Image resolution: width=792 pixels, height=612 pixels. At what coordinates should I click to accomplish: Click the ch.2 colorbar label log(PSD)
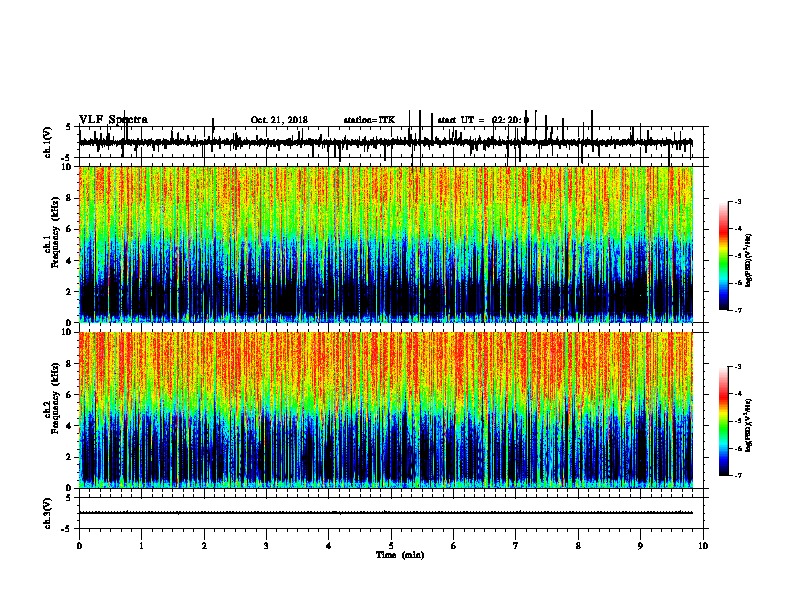748,425
